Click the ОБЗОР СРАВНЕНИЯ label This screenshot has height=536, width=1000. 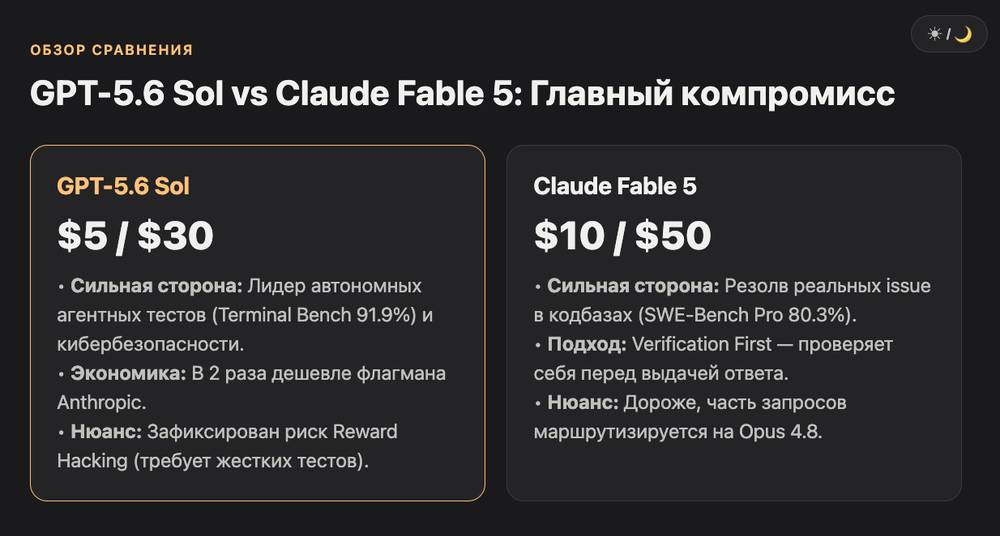point(112,50)
